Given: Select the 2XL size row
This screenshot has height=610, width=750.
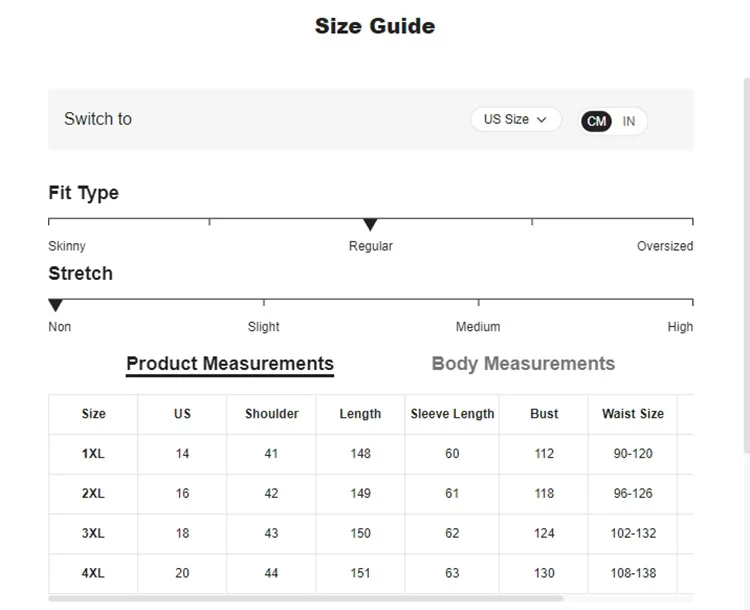Looking at the screenshot, I should click(x=93, y=494).
